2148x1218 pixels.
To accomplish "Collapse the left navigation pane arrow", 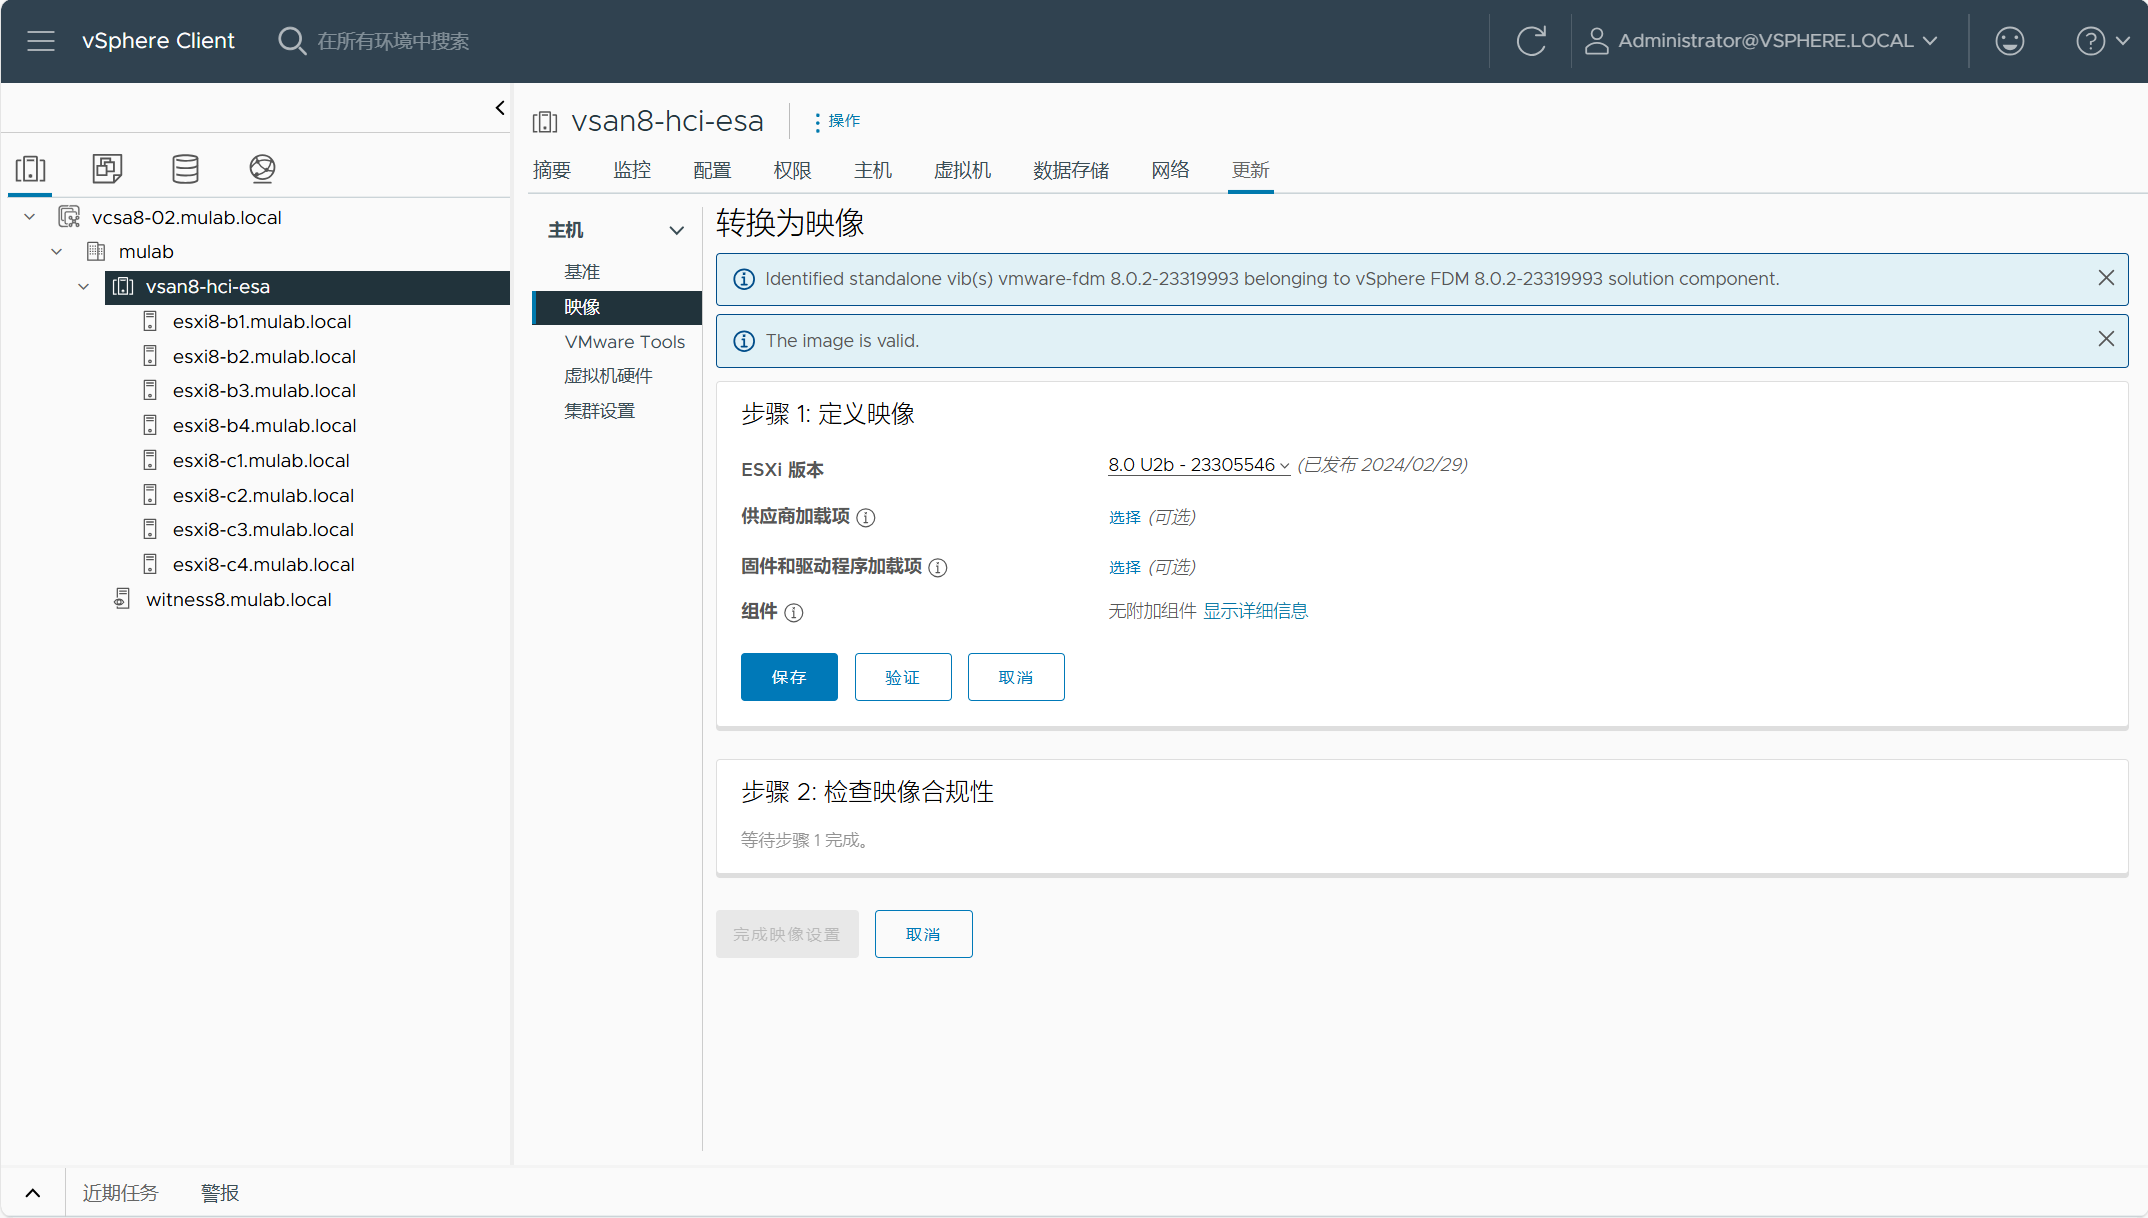I will coord(500,108).
